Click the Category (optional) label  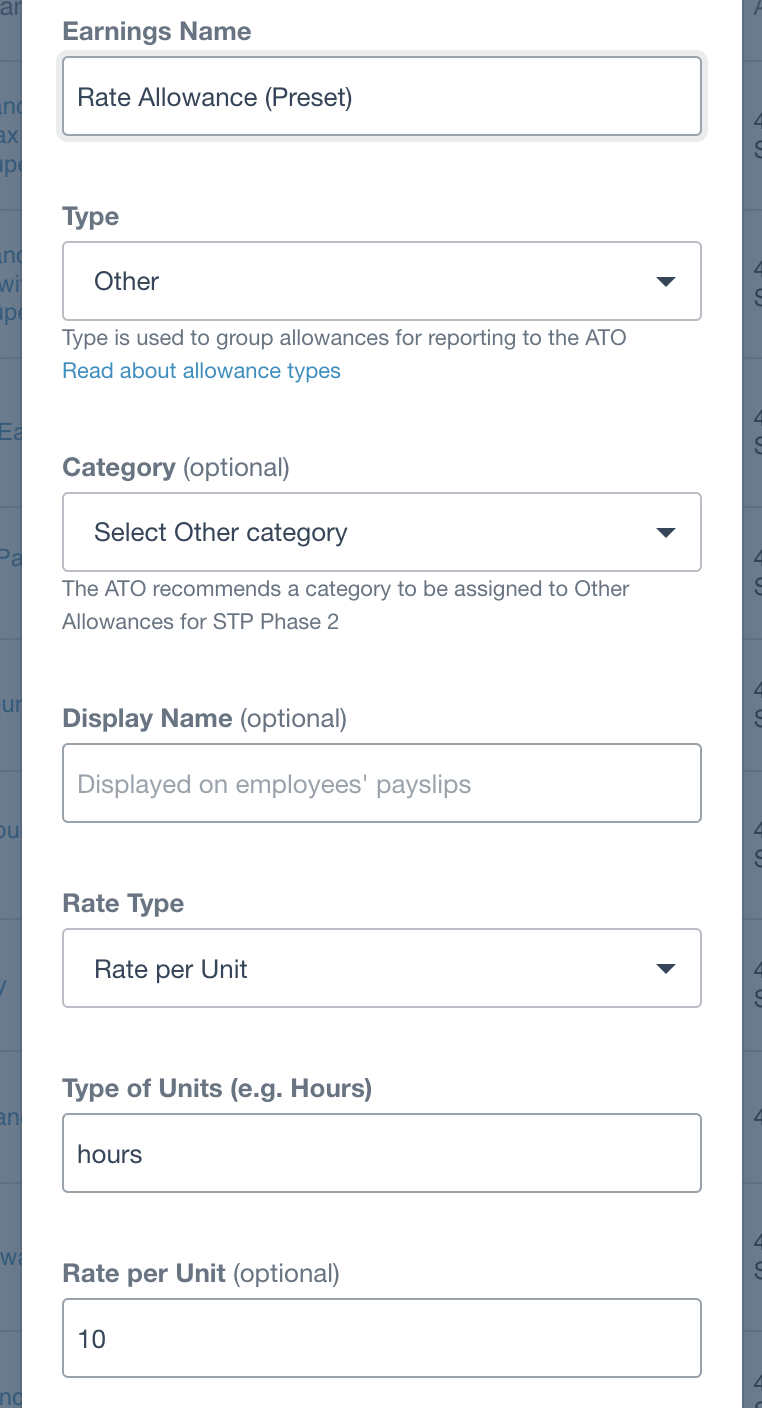tap(175, 468)
